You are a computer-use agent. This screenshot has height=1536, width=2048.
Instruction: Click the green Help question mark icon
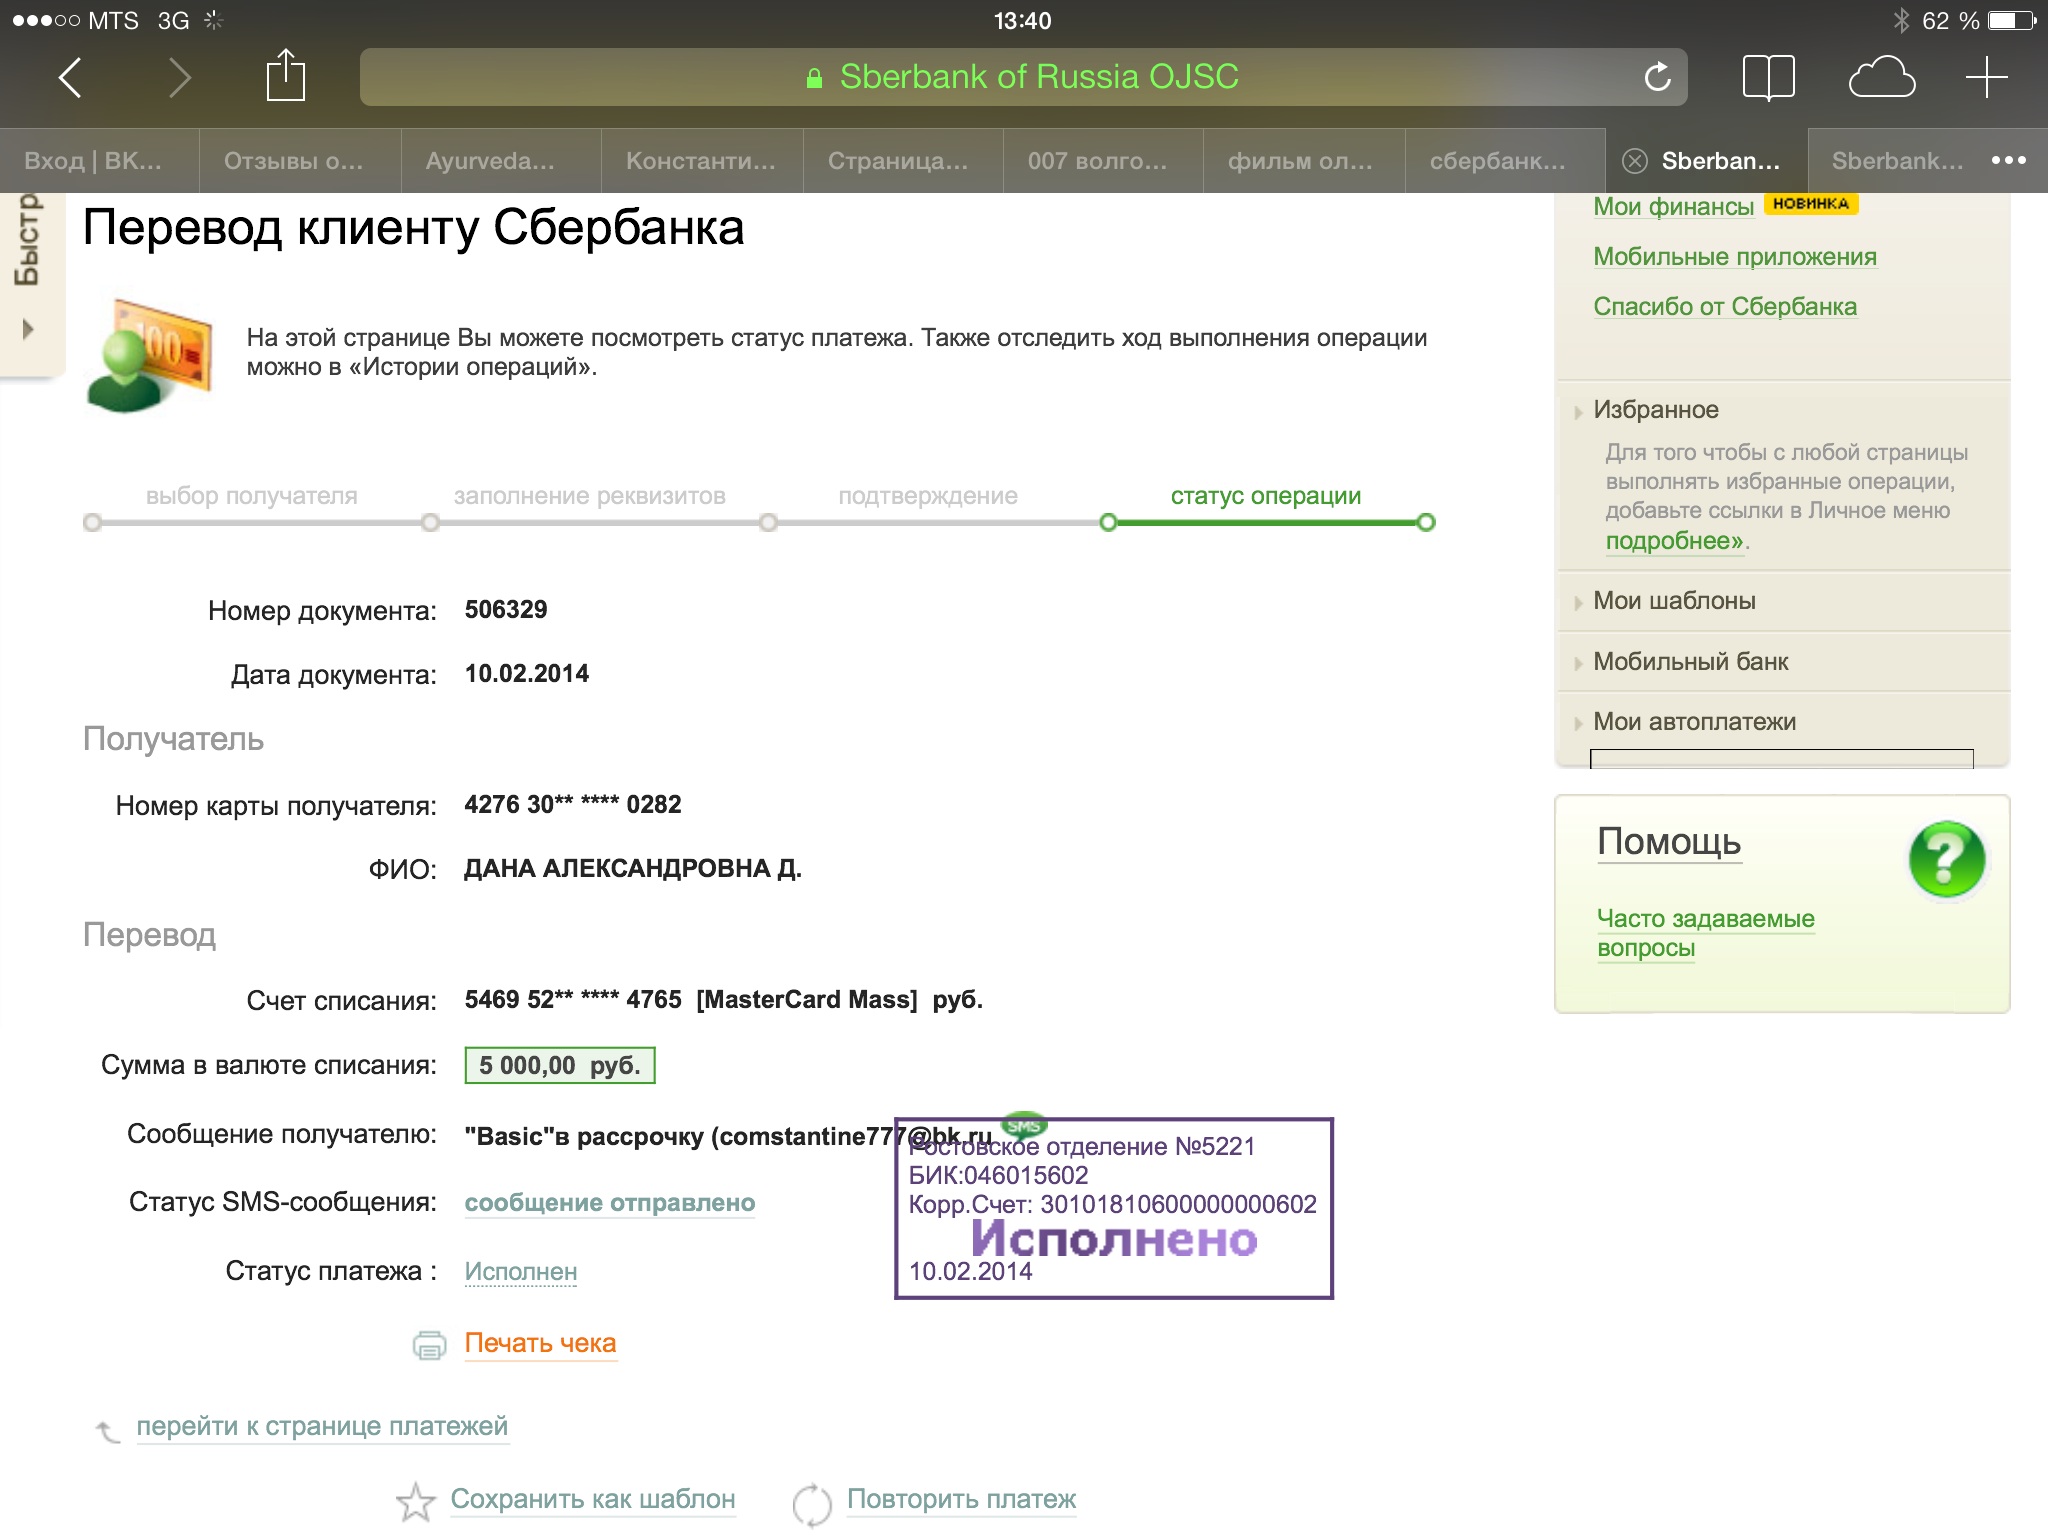(1946, 859)
